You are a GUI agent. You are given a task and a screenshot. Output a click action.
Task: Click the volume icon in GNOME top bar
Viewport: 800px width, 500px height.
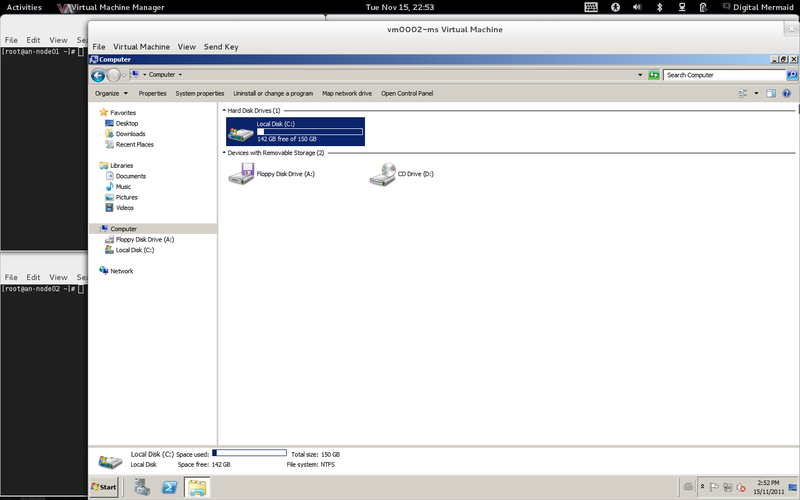pyautogui.click(x=637, y=7)
